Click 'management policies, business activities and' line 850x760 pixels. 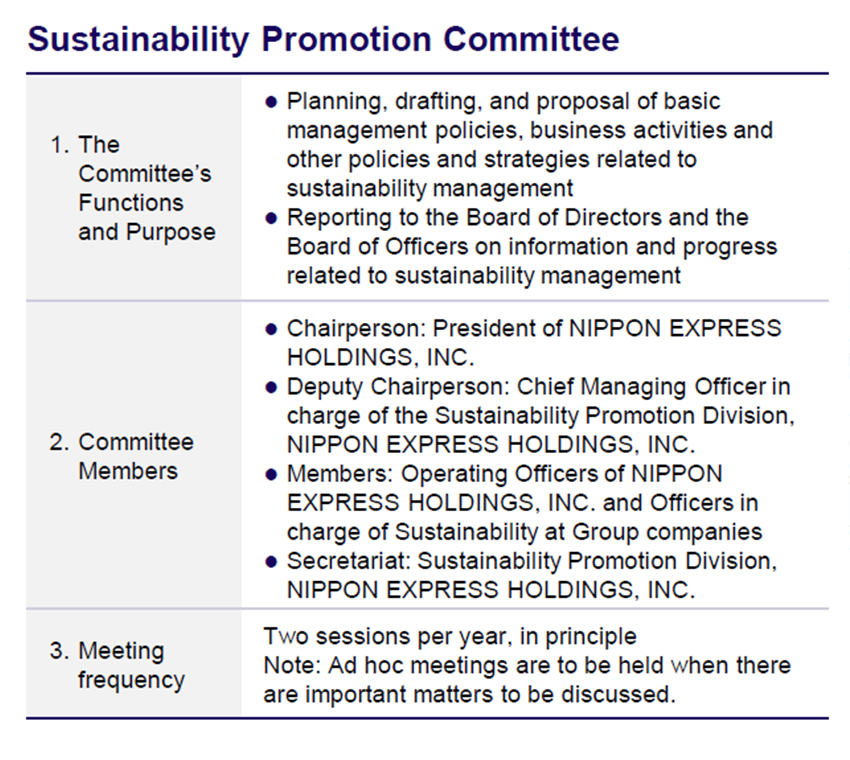click(x=530, y=131)
